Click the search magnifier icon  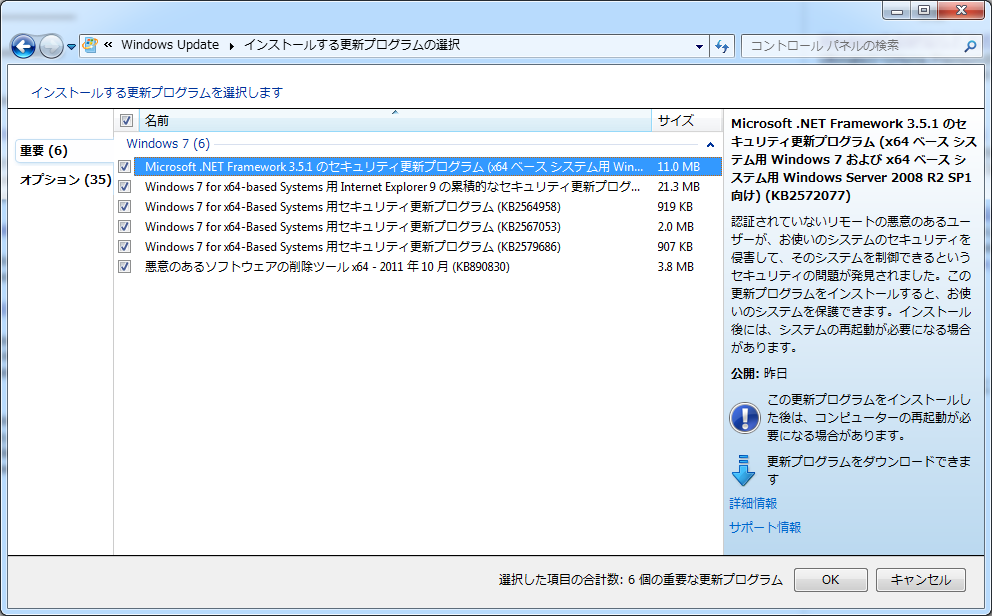pos(969,46)
